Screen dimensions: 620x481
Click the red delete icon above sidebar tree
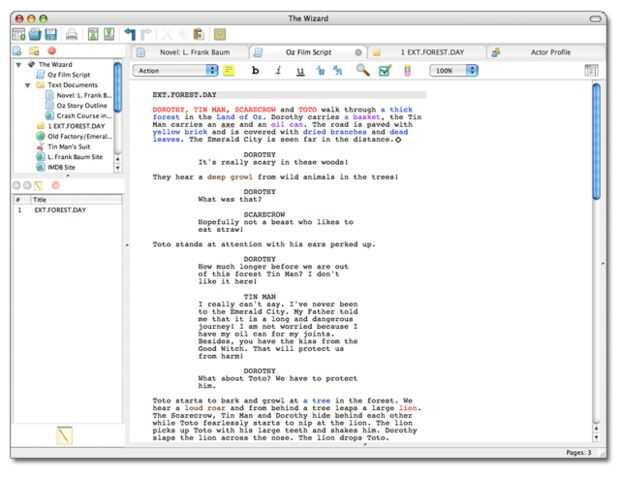coord(52,51)
